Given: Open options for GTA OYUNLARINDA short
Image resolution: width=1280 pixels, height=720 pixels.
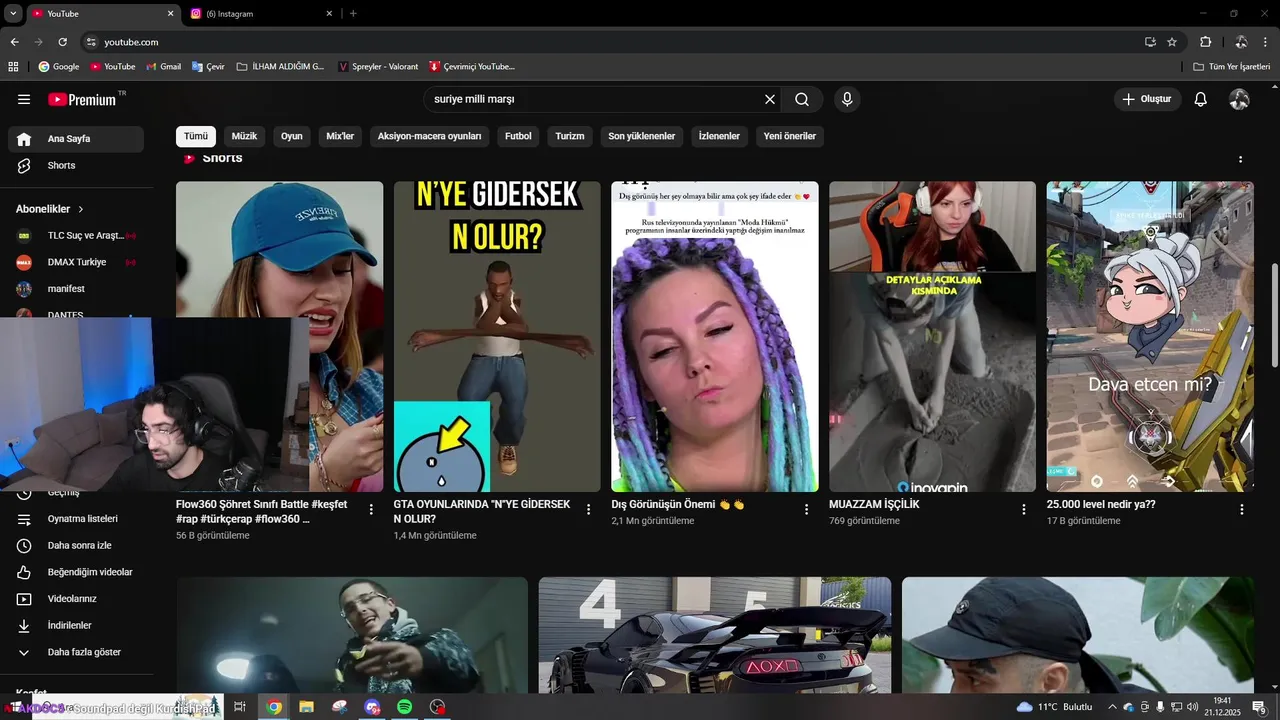Looking at the screenshot, I should (x=588, y=509).
